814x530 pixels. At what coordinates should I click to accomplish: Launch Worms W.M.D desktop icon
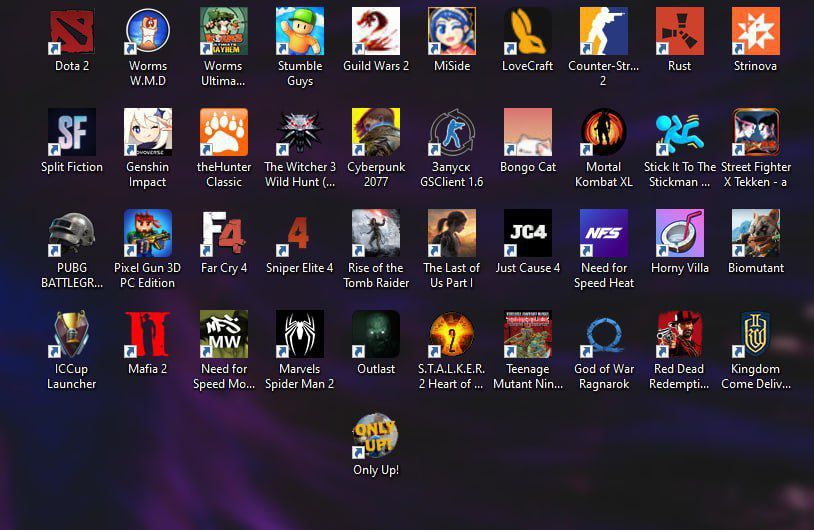[x=148, y=31]
